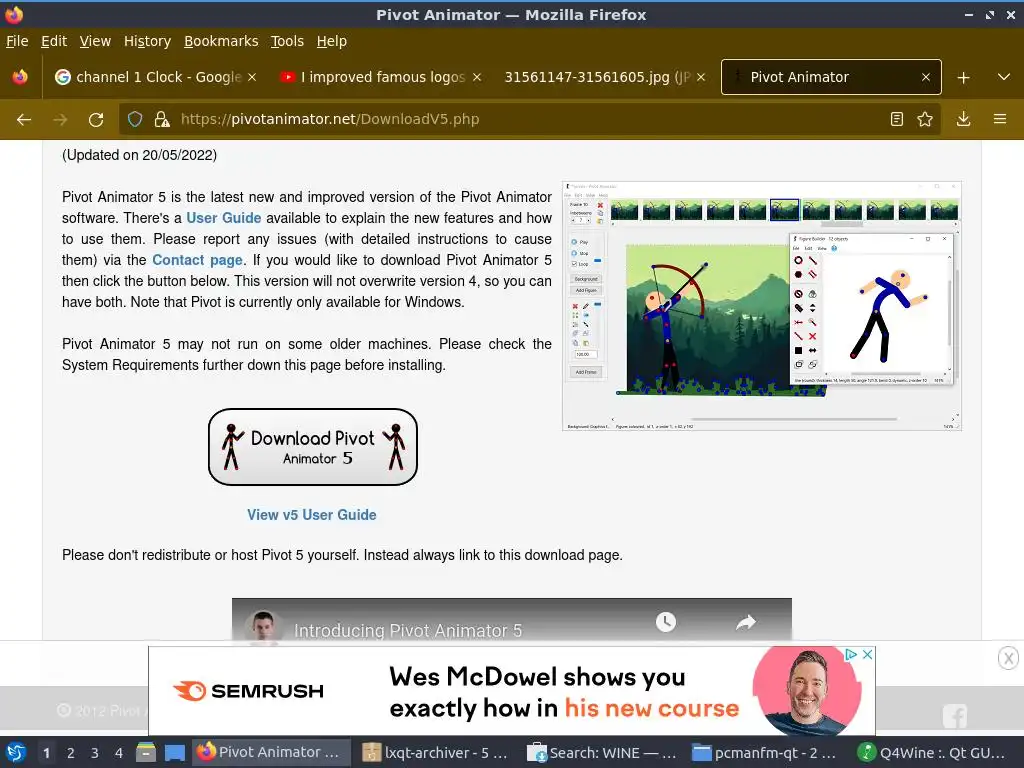Image resolution: width=1024 pixels, height=768 pixels.
Task: List all tabs dropdown arrow
Action: (1004, 77)
